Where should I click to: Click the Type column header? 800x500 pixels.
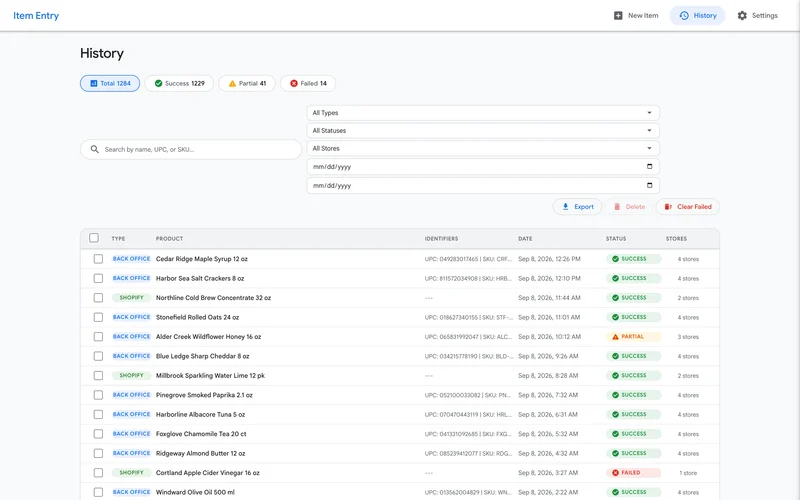click(118, 239)
